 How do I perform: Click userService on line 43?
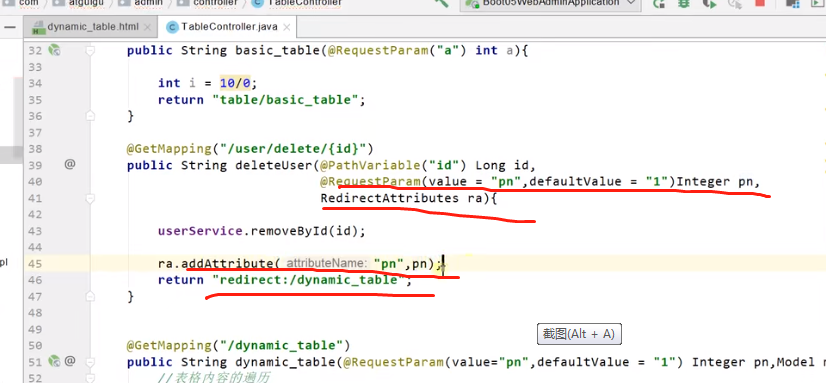pyautogui.click(x=200, y=231)
